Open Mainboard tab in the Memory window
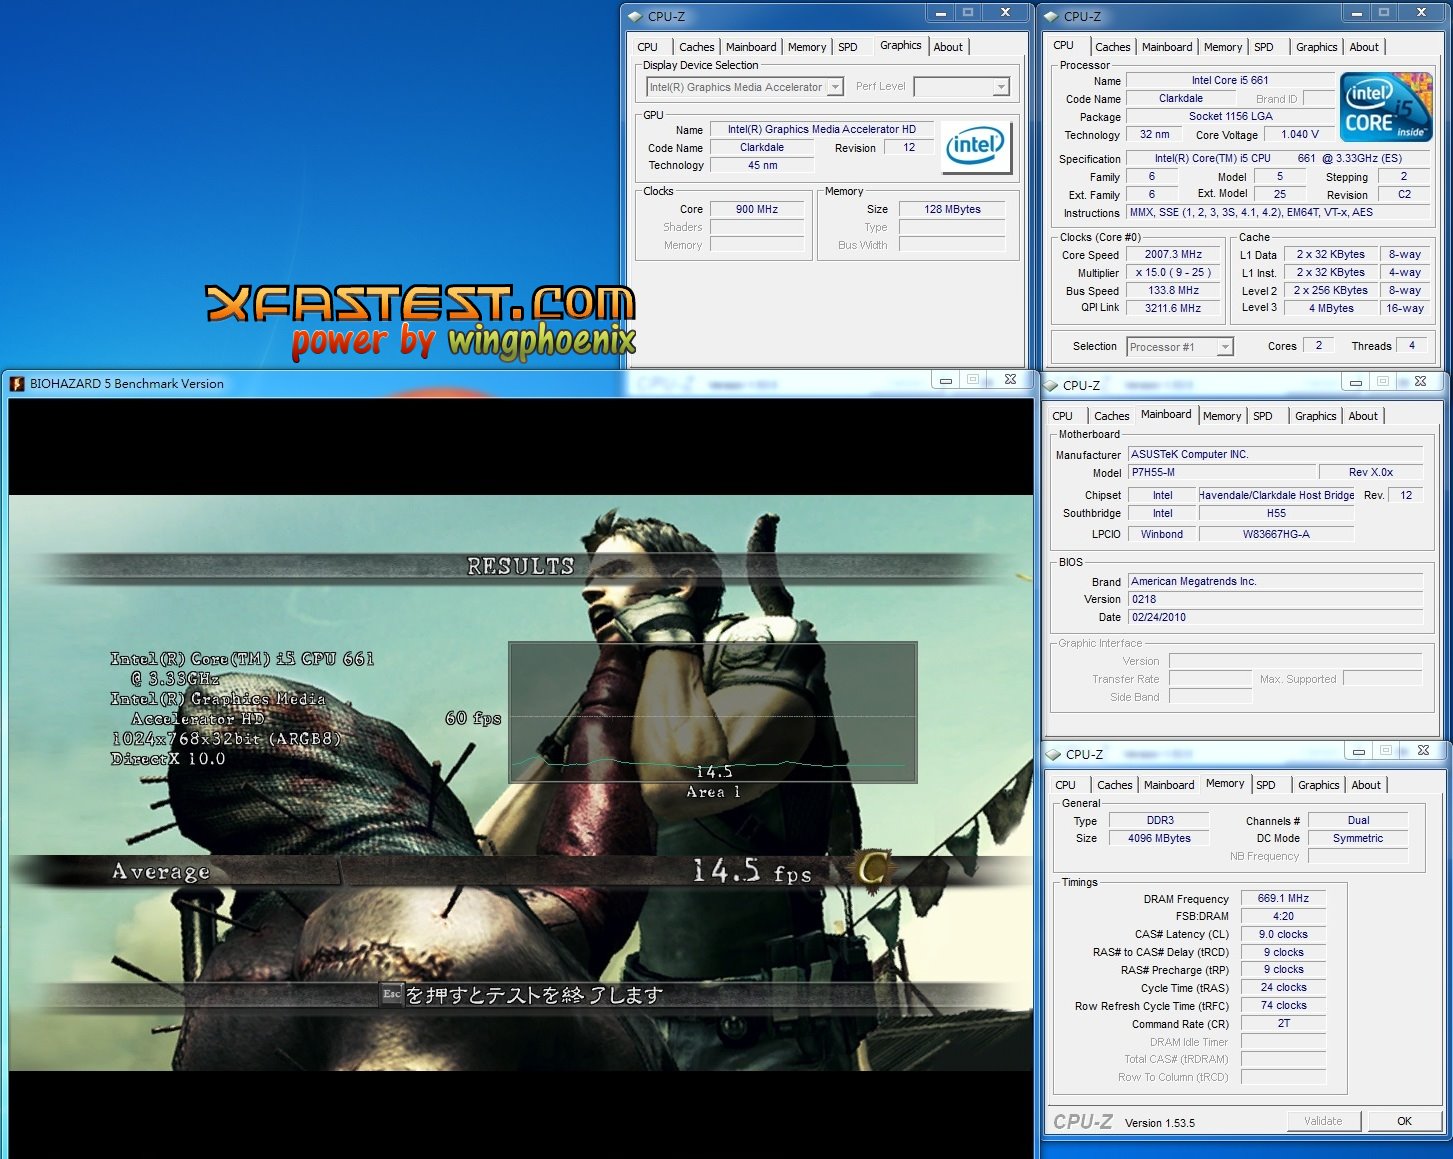 [x=1169, y=785]
